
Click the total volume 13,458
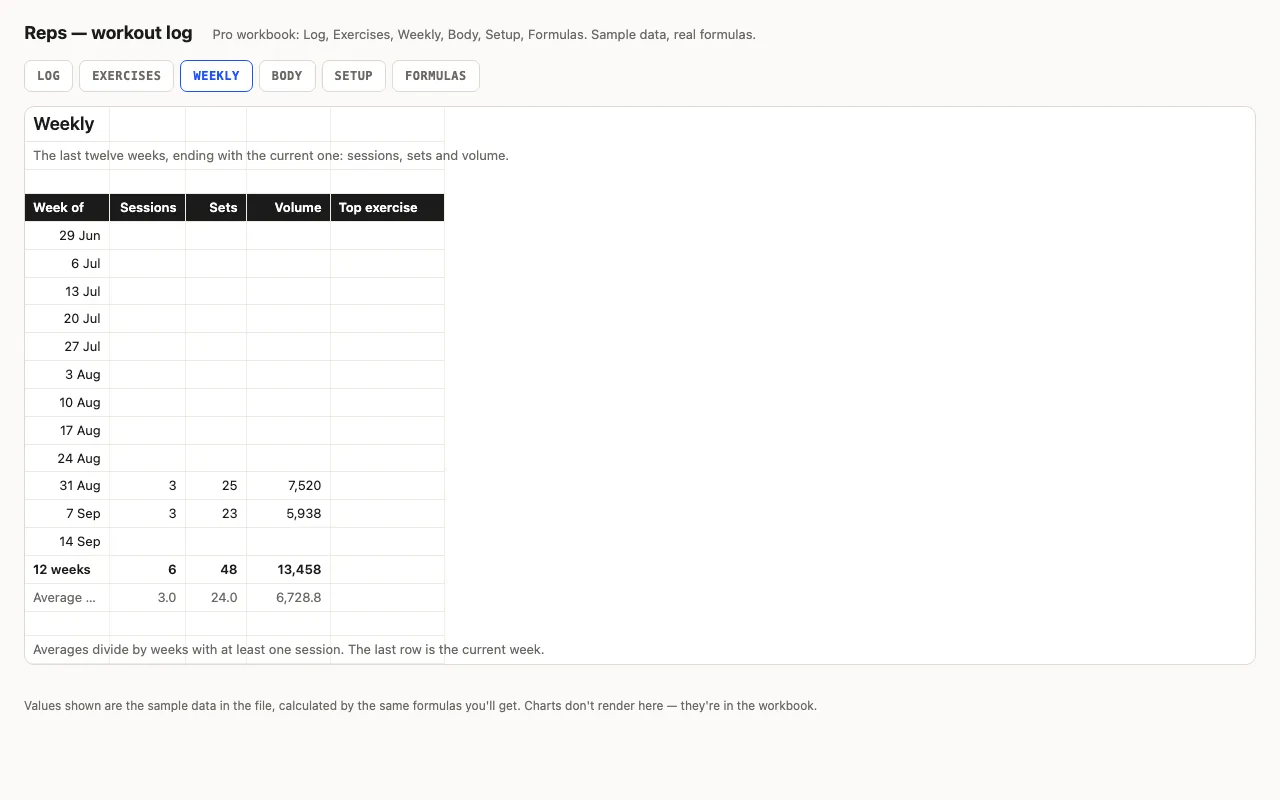pyautogui.click(x=289, y=570)
